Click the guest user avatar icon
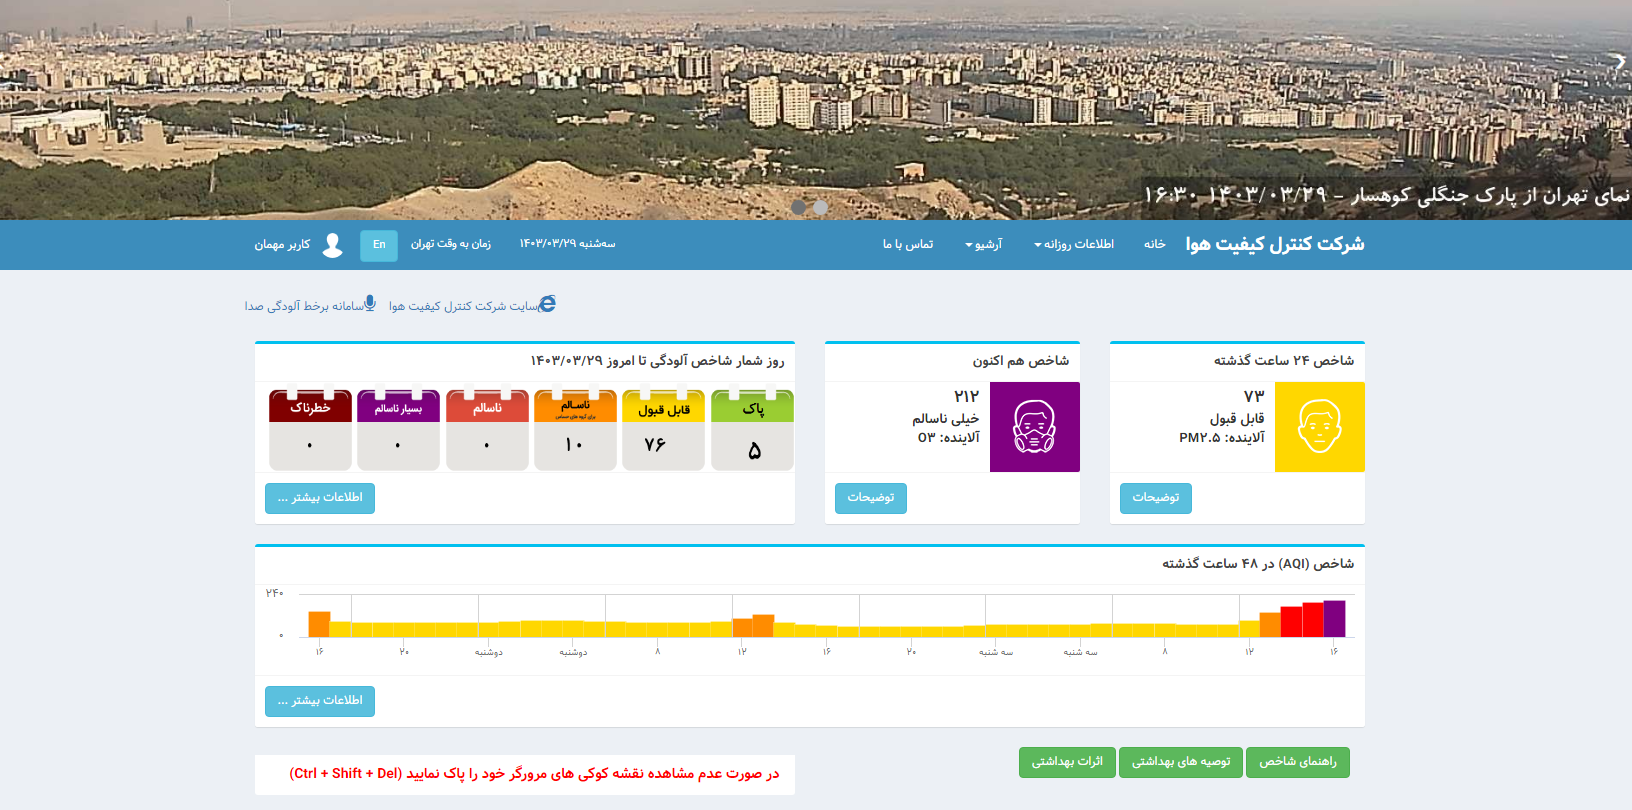Image resolution: width=1632 pixels, height=810 pixels. [333, 245]
